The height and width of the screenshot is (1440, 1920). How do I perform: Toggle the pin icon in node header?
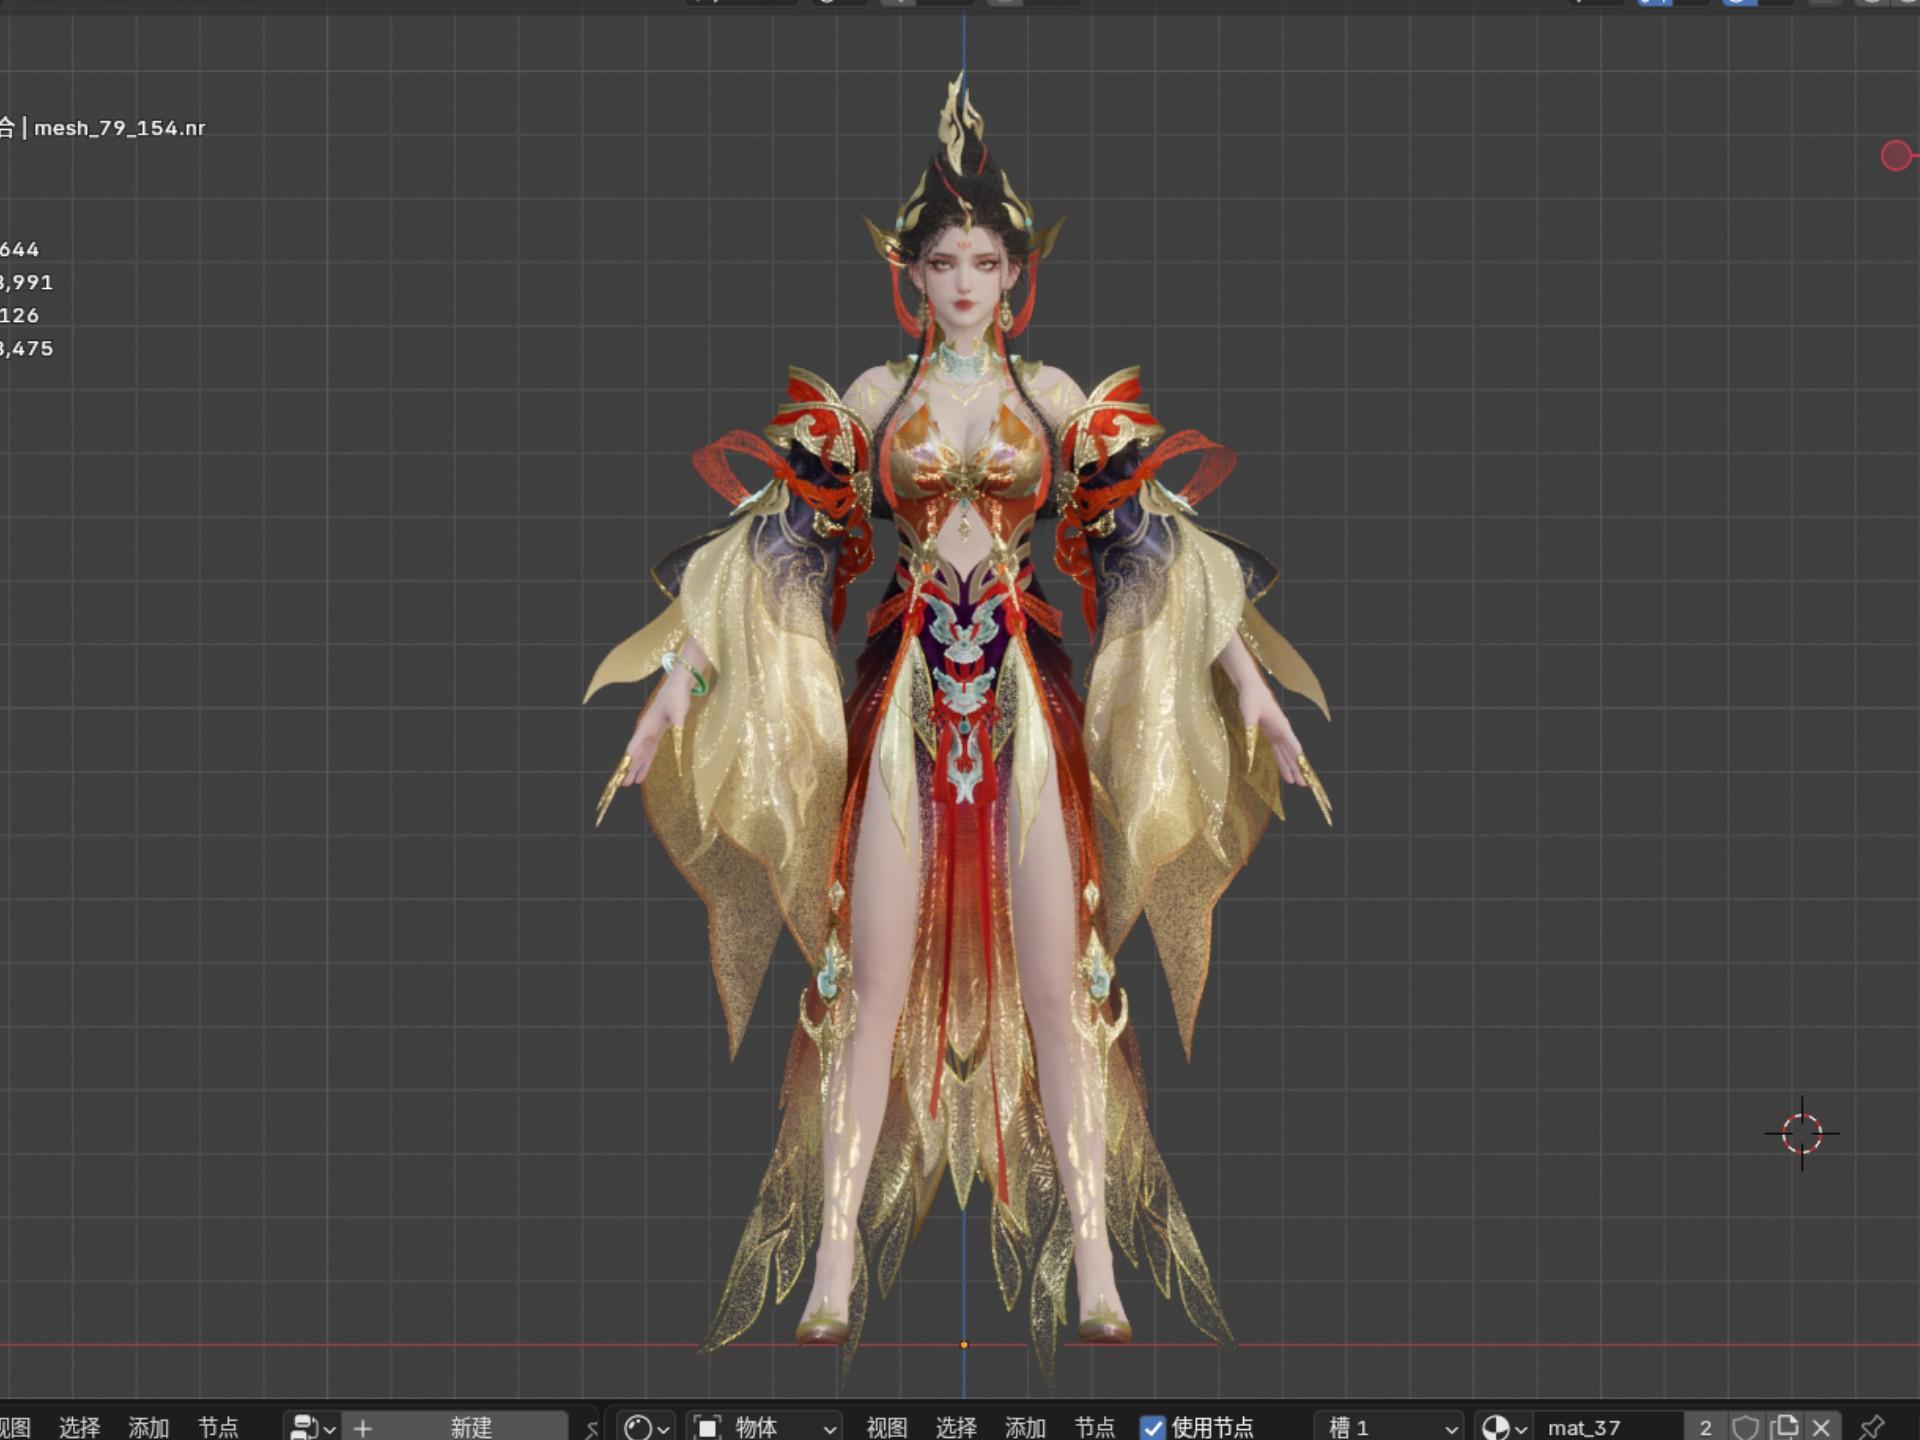pos(1871,1427)
